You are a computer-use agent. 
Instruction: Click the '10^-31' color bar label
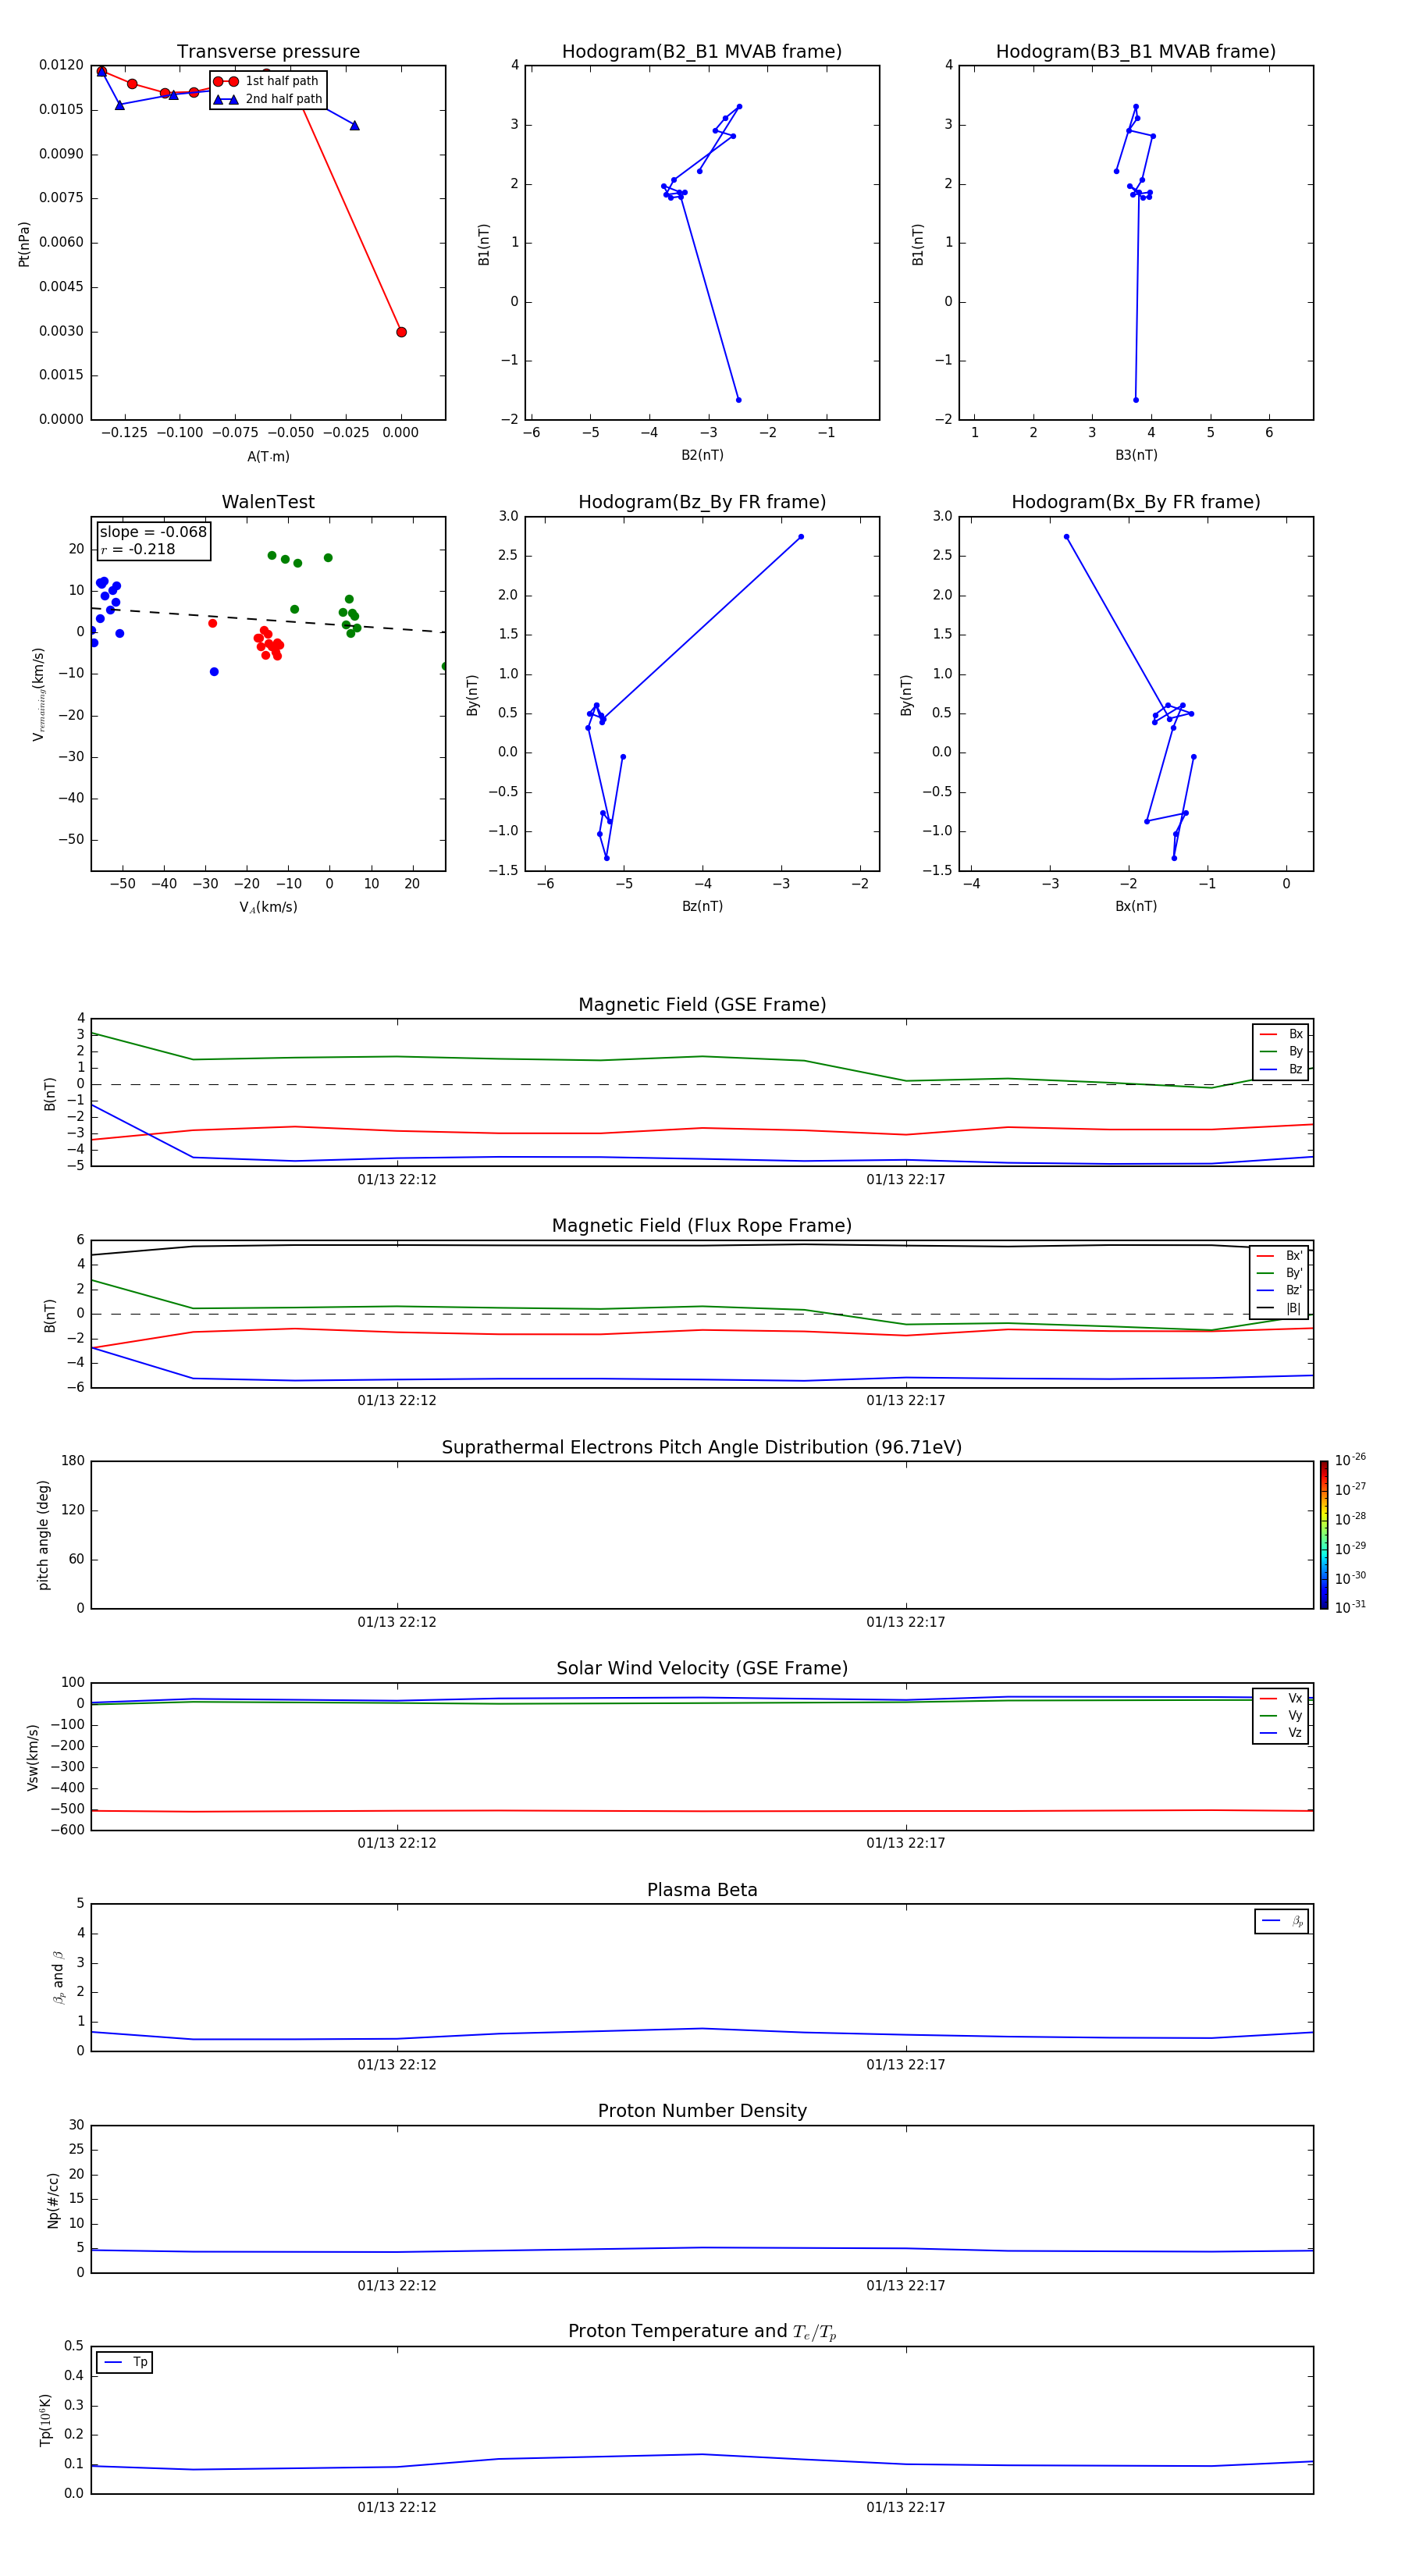(1350, 1607)
